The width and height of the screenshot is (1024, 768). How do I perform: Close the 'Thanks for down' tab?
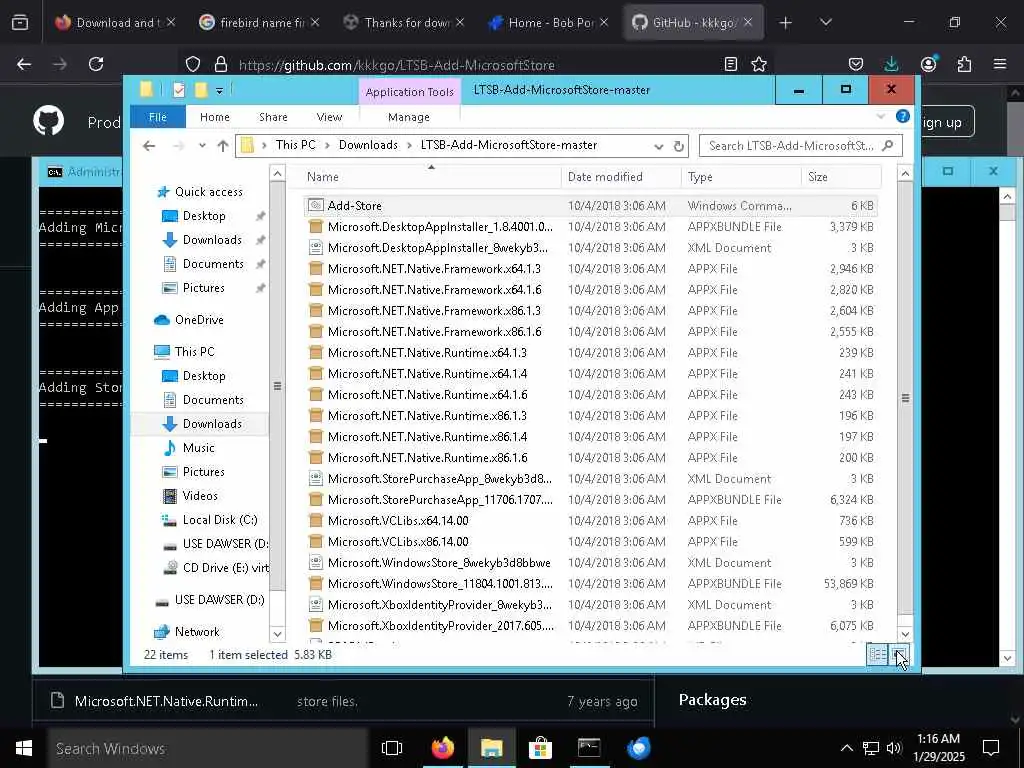click(460, 22)
